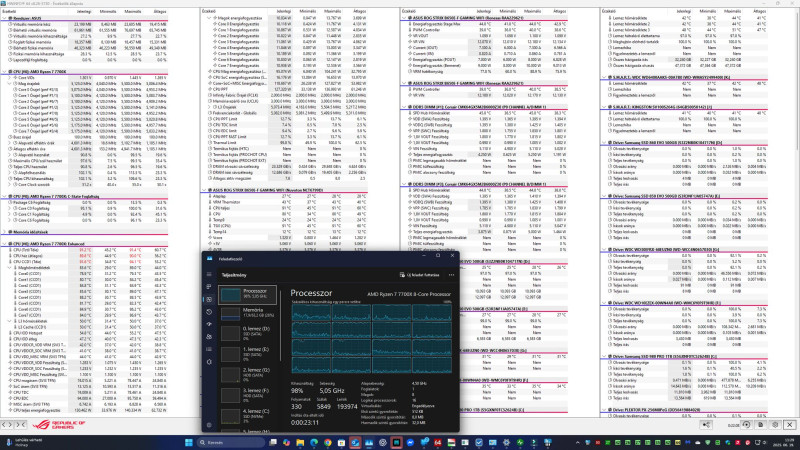Open Startup apps icon in Task Manager
The width and height of the screenshot is (800, 450).
coord(209,324)
